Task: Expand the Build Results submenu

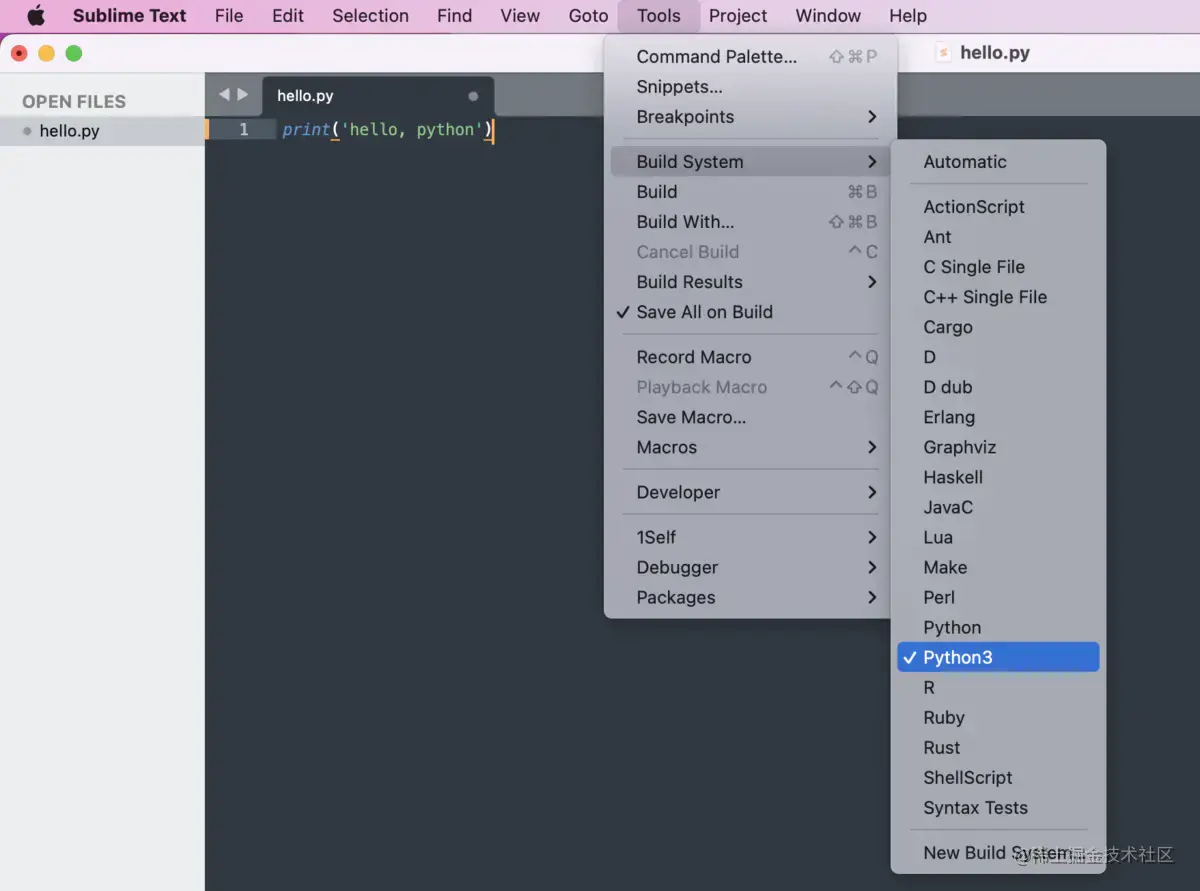Action: click(747, 282)
